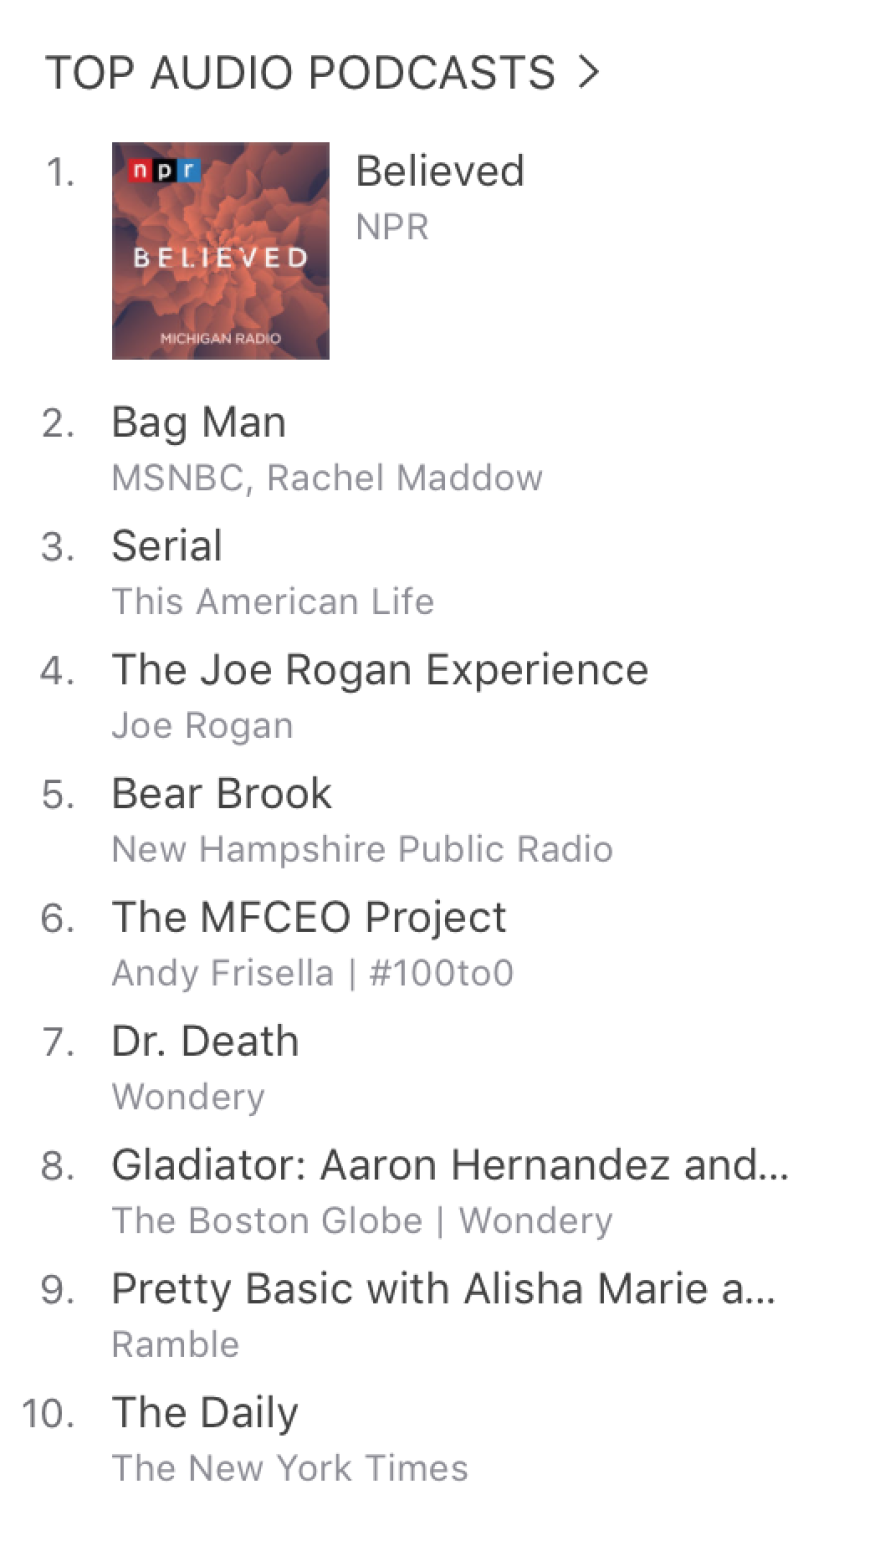Open the Top Audio Podcasts chevron arrow
Image resolution: width=880 pixels, height=1546 pixels.
588,72
